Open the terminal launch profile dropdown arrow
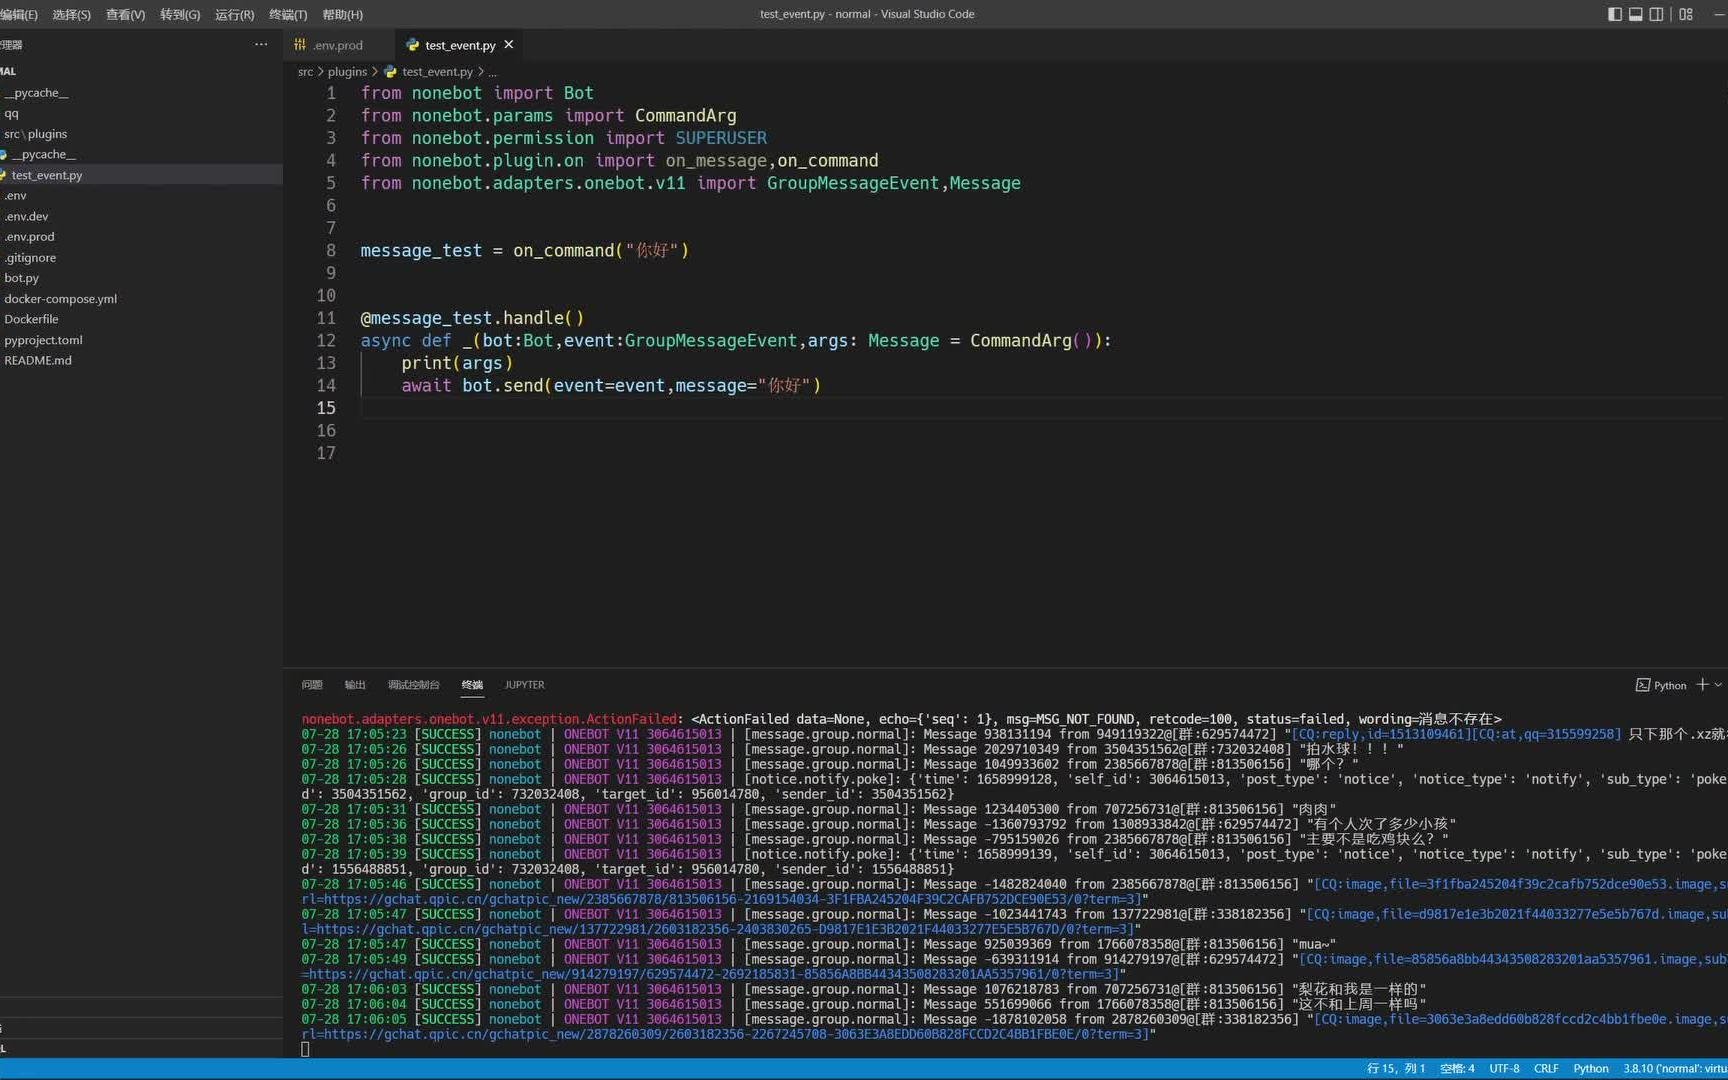 click(x=1718, y=685)
